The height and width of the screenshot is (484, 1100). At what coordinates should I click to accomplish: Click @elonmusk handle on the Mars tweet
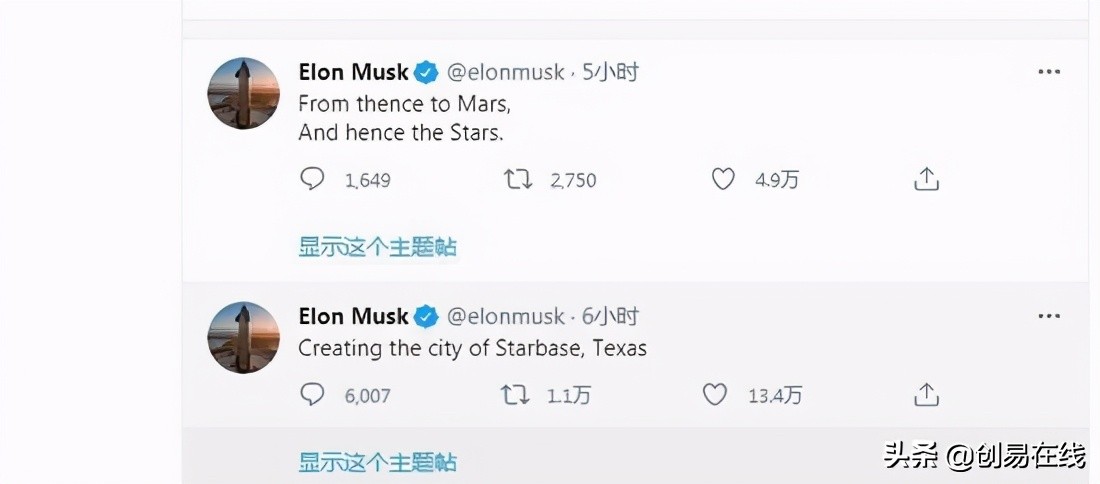505,72
